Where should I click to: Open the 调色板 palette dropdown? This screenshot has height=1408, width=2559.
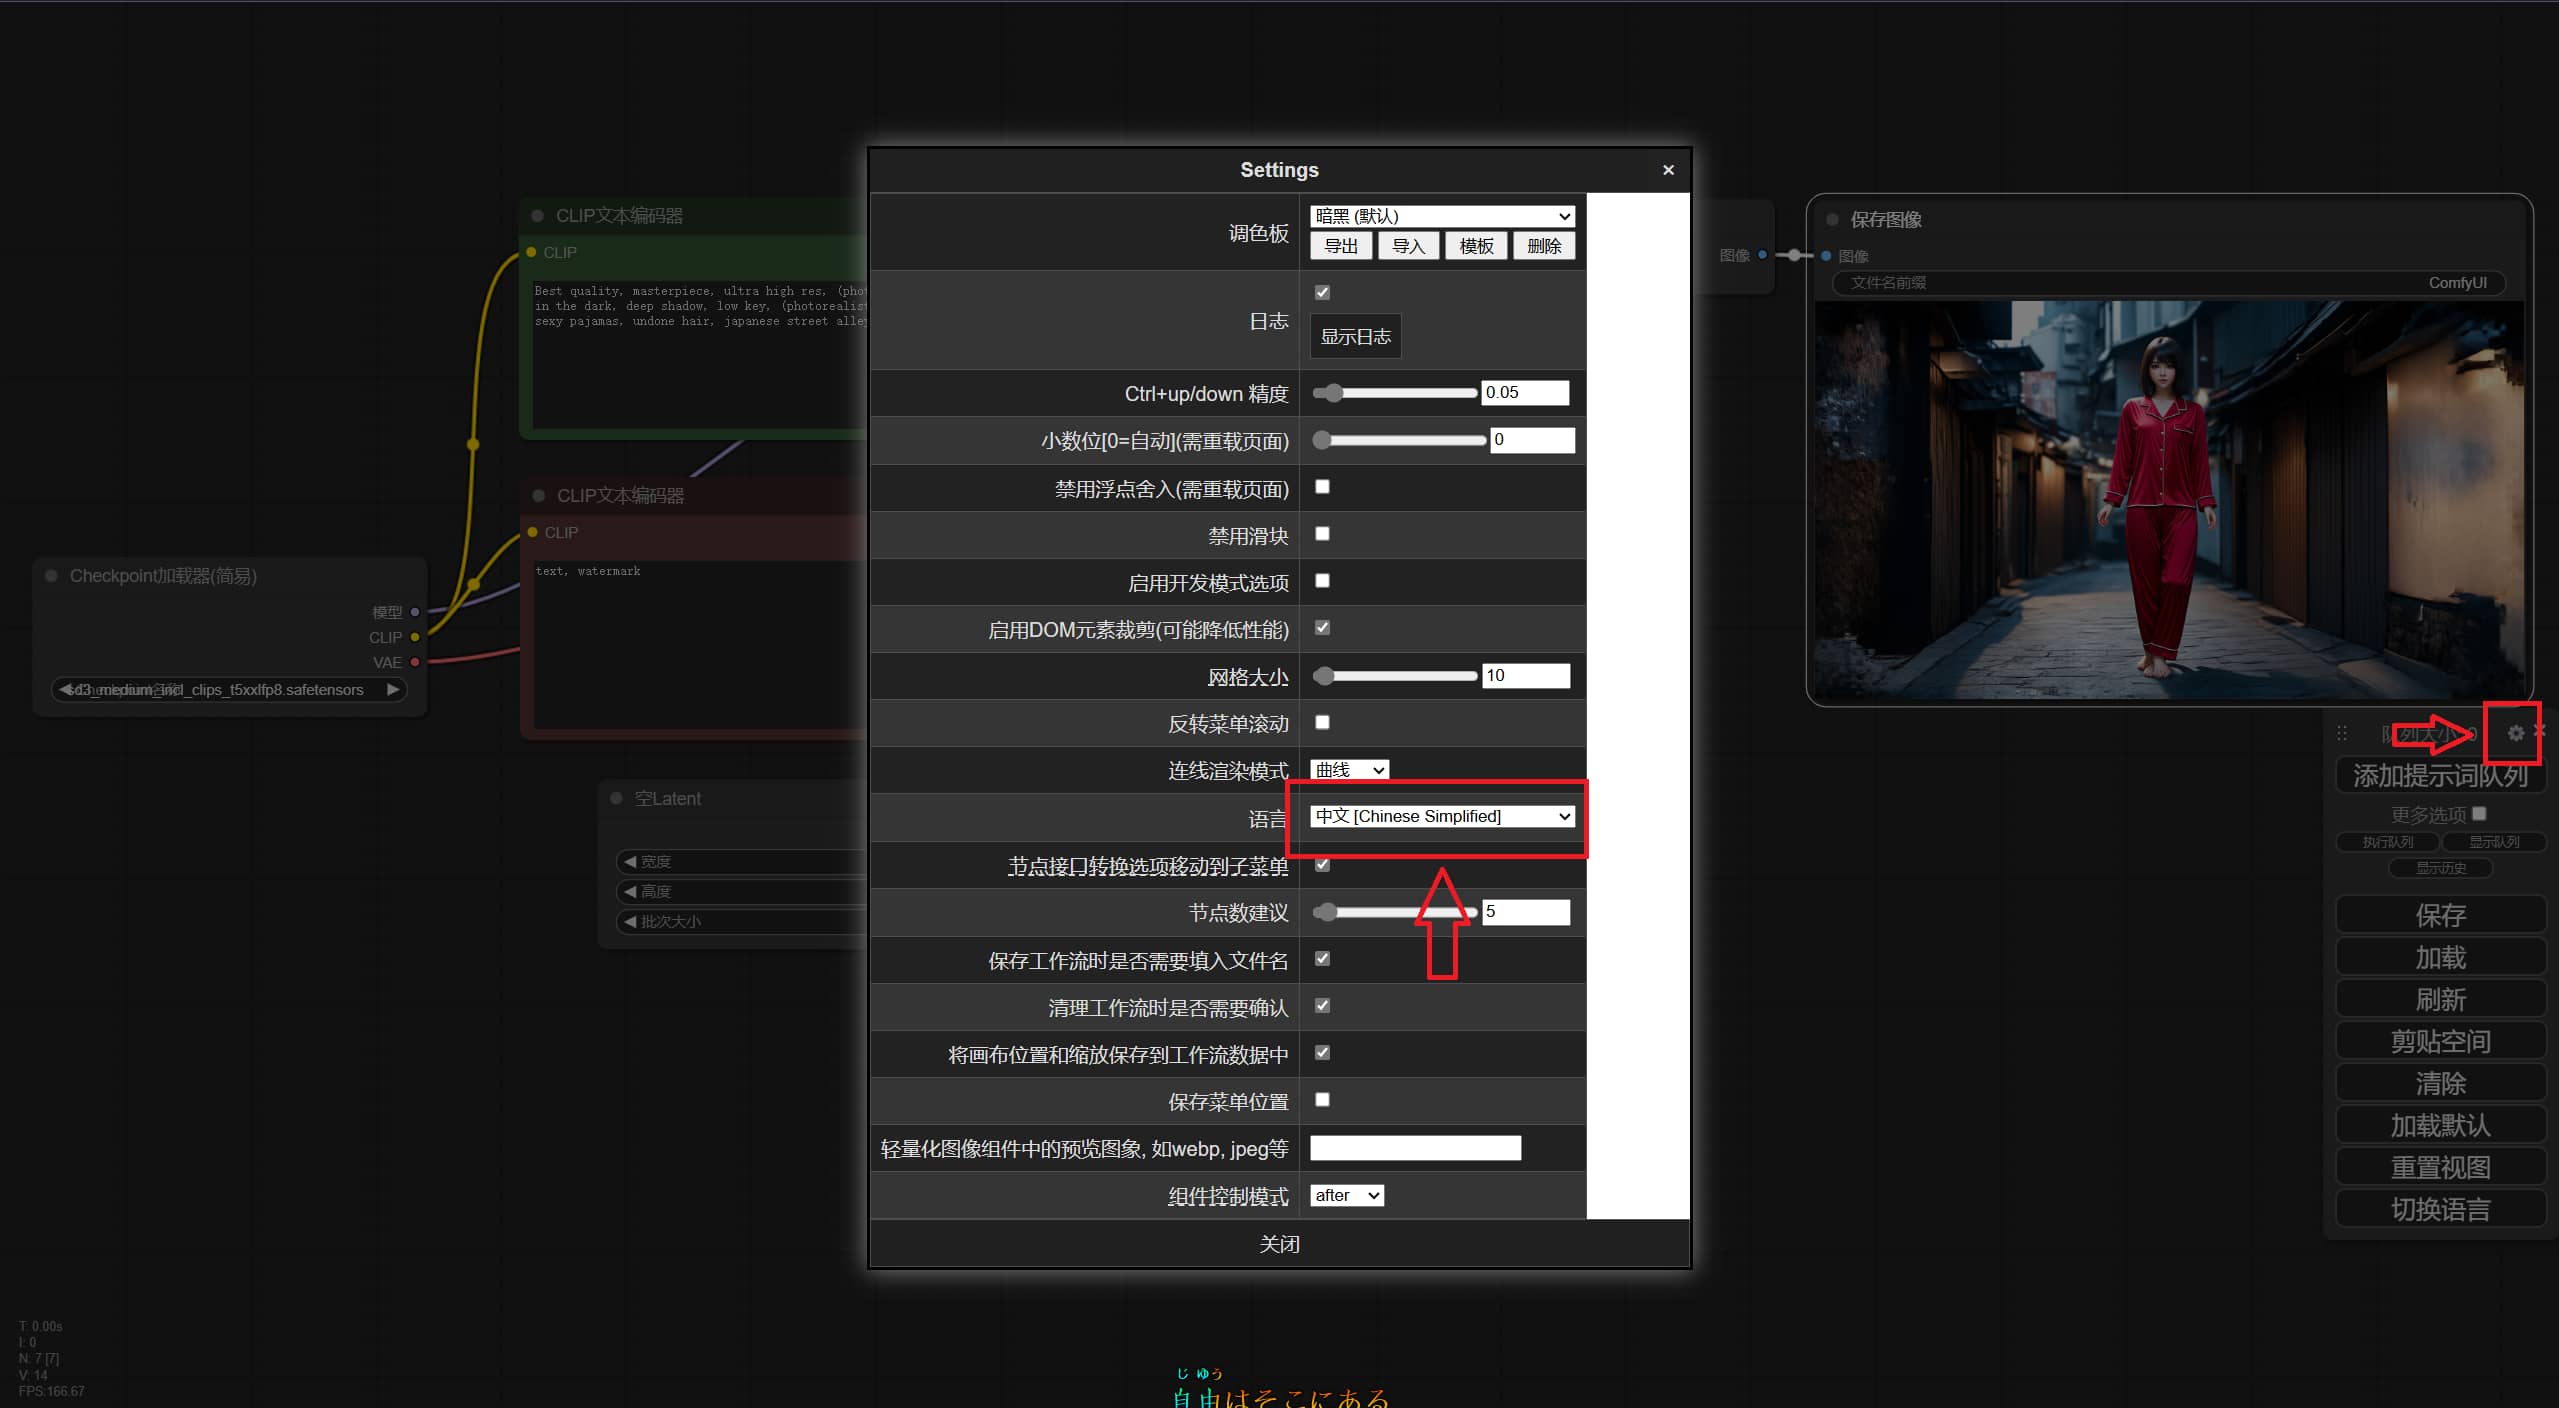coord(1441,216)
